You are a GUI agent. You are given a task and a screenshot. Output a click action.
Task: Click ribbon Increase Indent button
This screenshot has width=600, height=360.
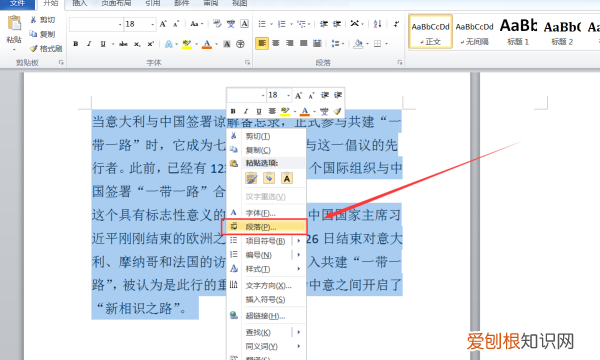(x=337, y=24)
